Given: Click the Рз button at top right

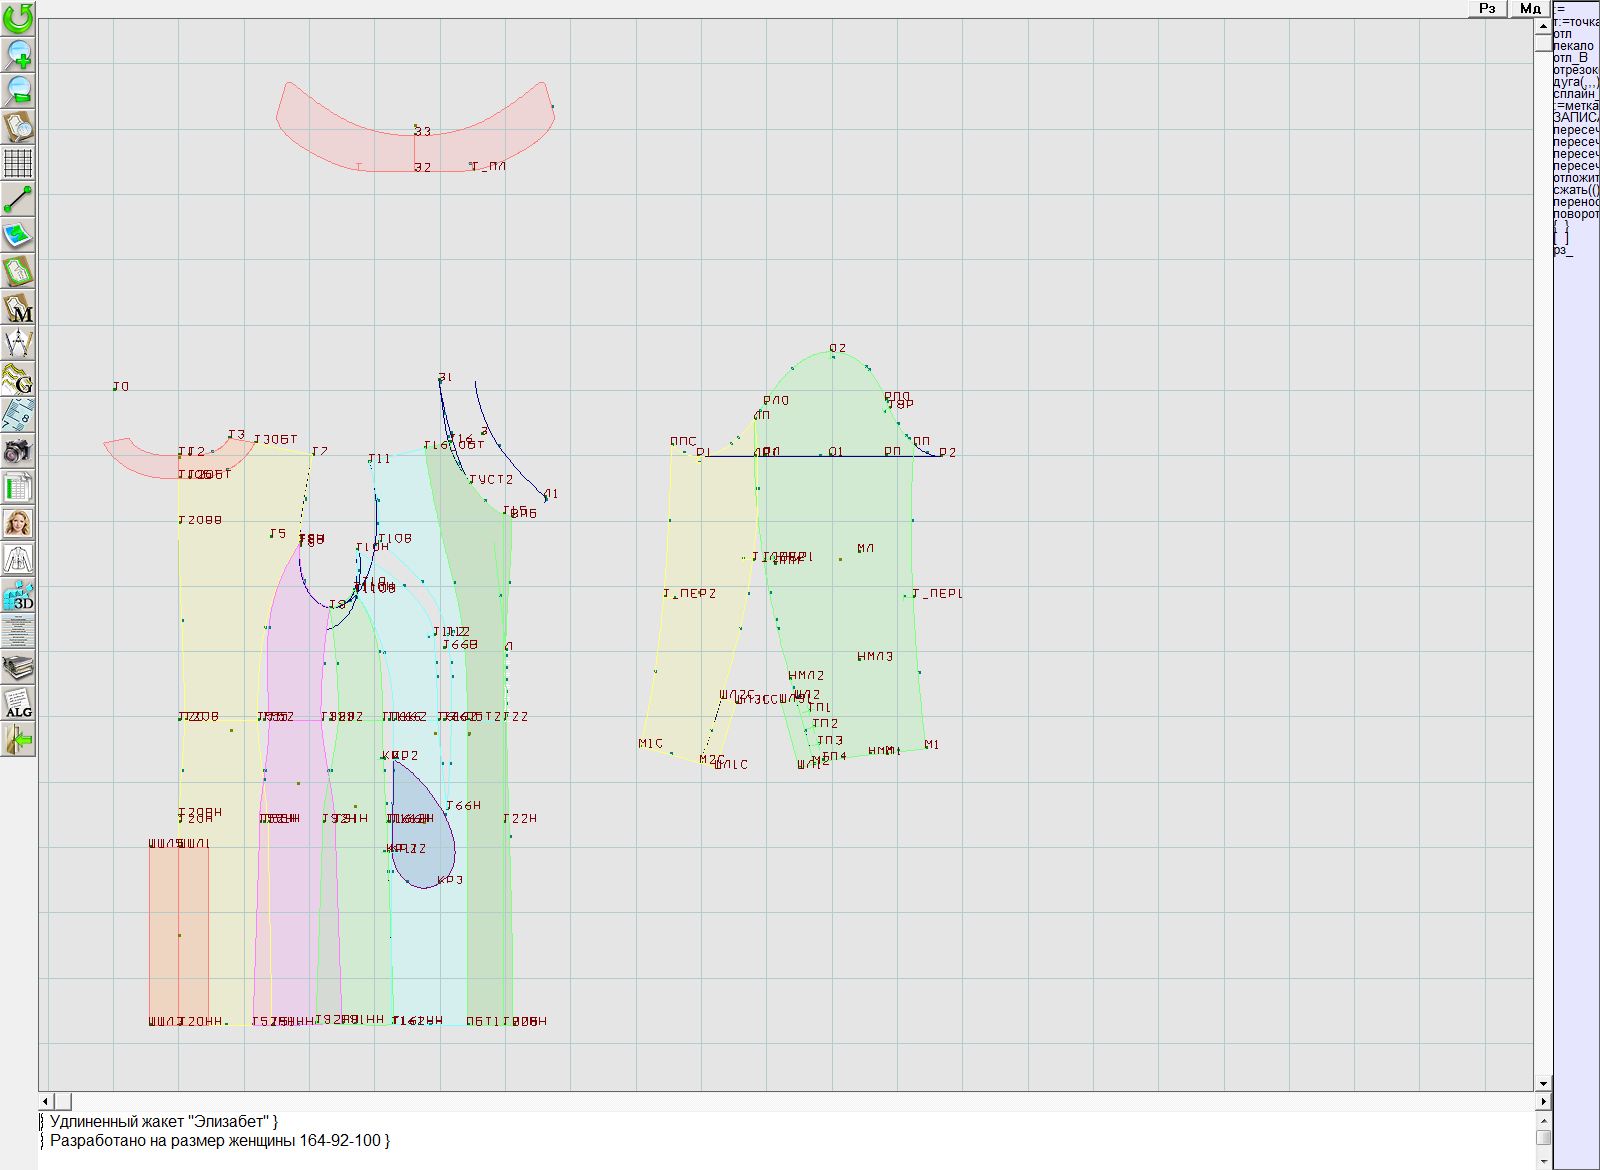Looking at the screenshot, I should click(1487, 8).
